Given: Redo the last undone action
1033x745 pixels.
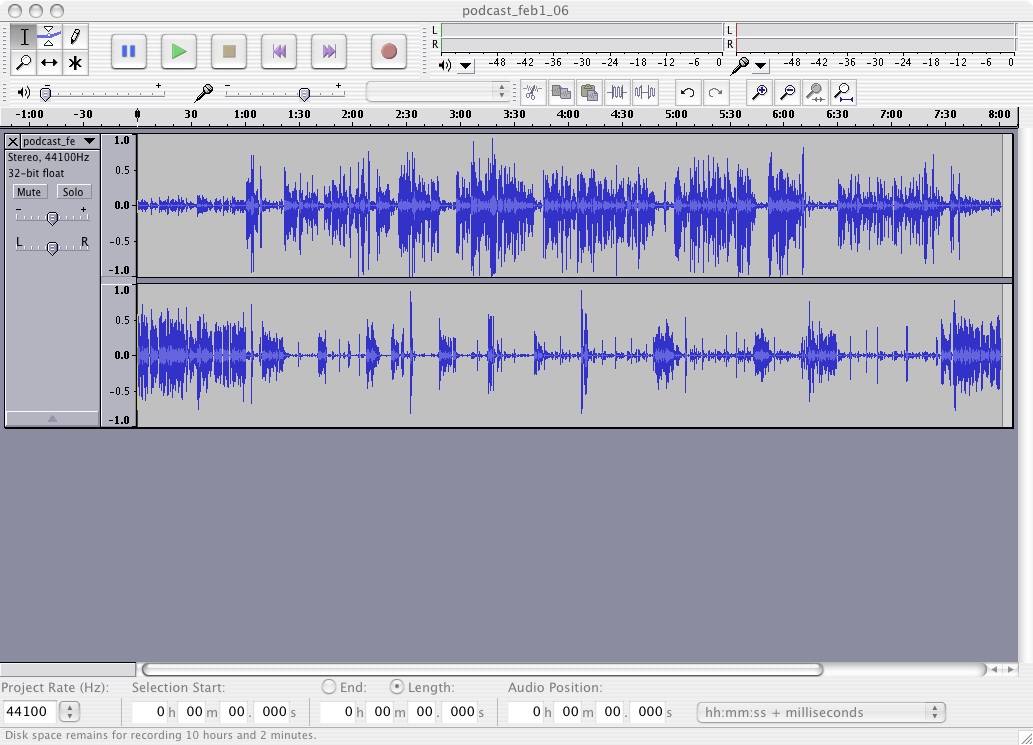Looking at the screenshot, I should 715,92.
